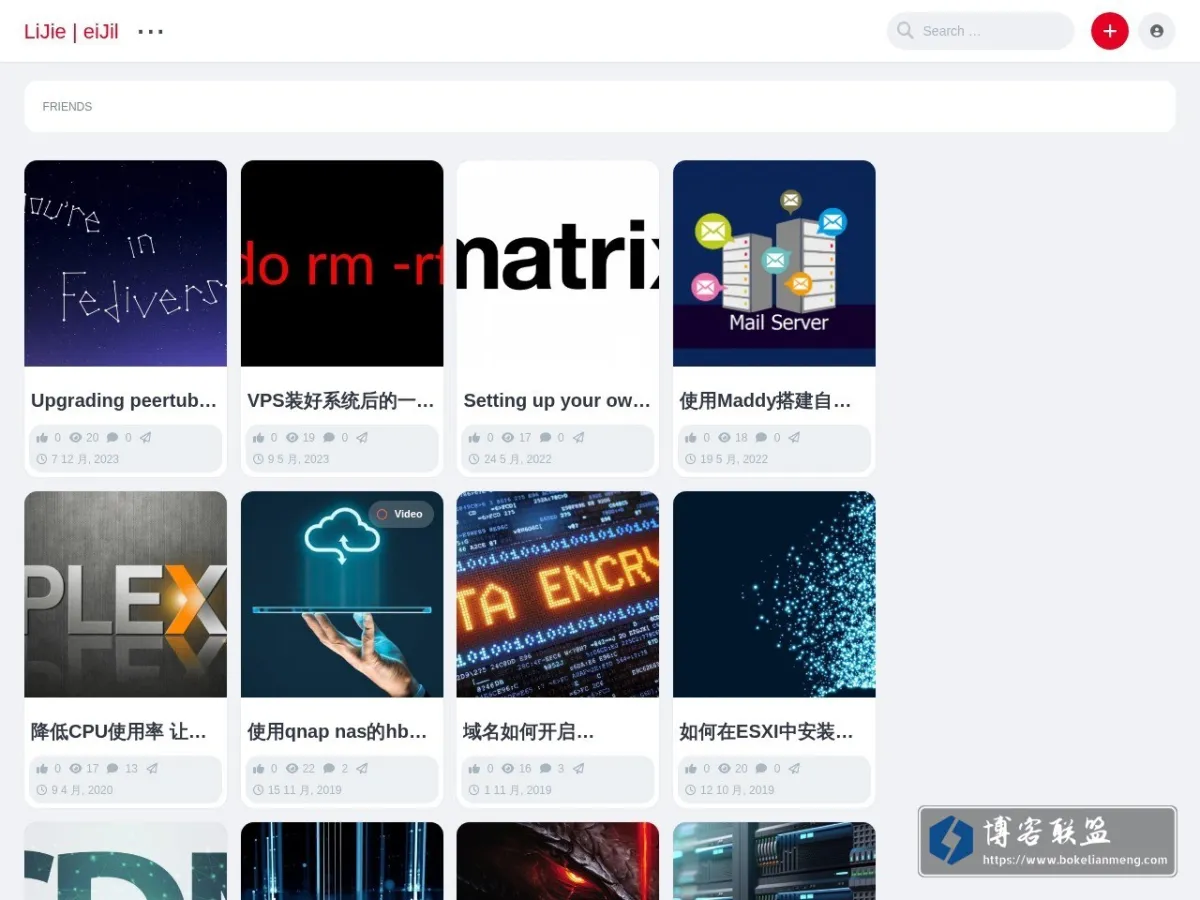This screenshot has width=1200, height=900.
Task: Click the red plus add button
Action: coord(1109,31)
